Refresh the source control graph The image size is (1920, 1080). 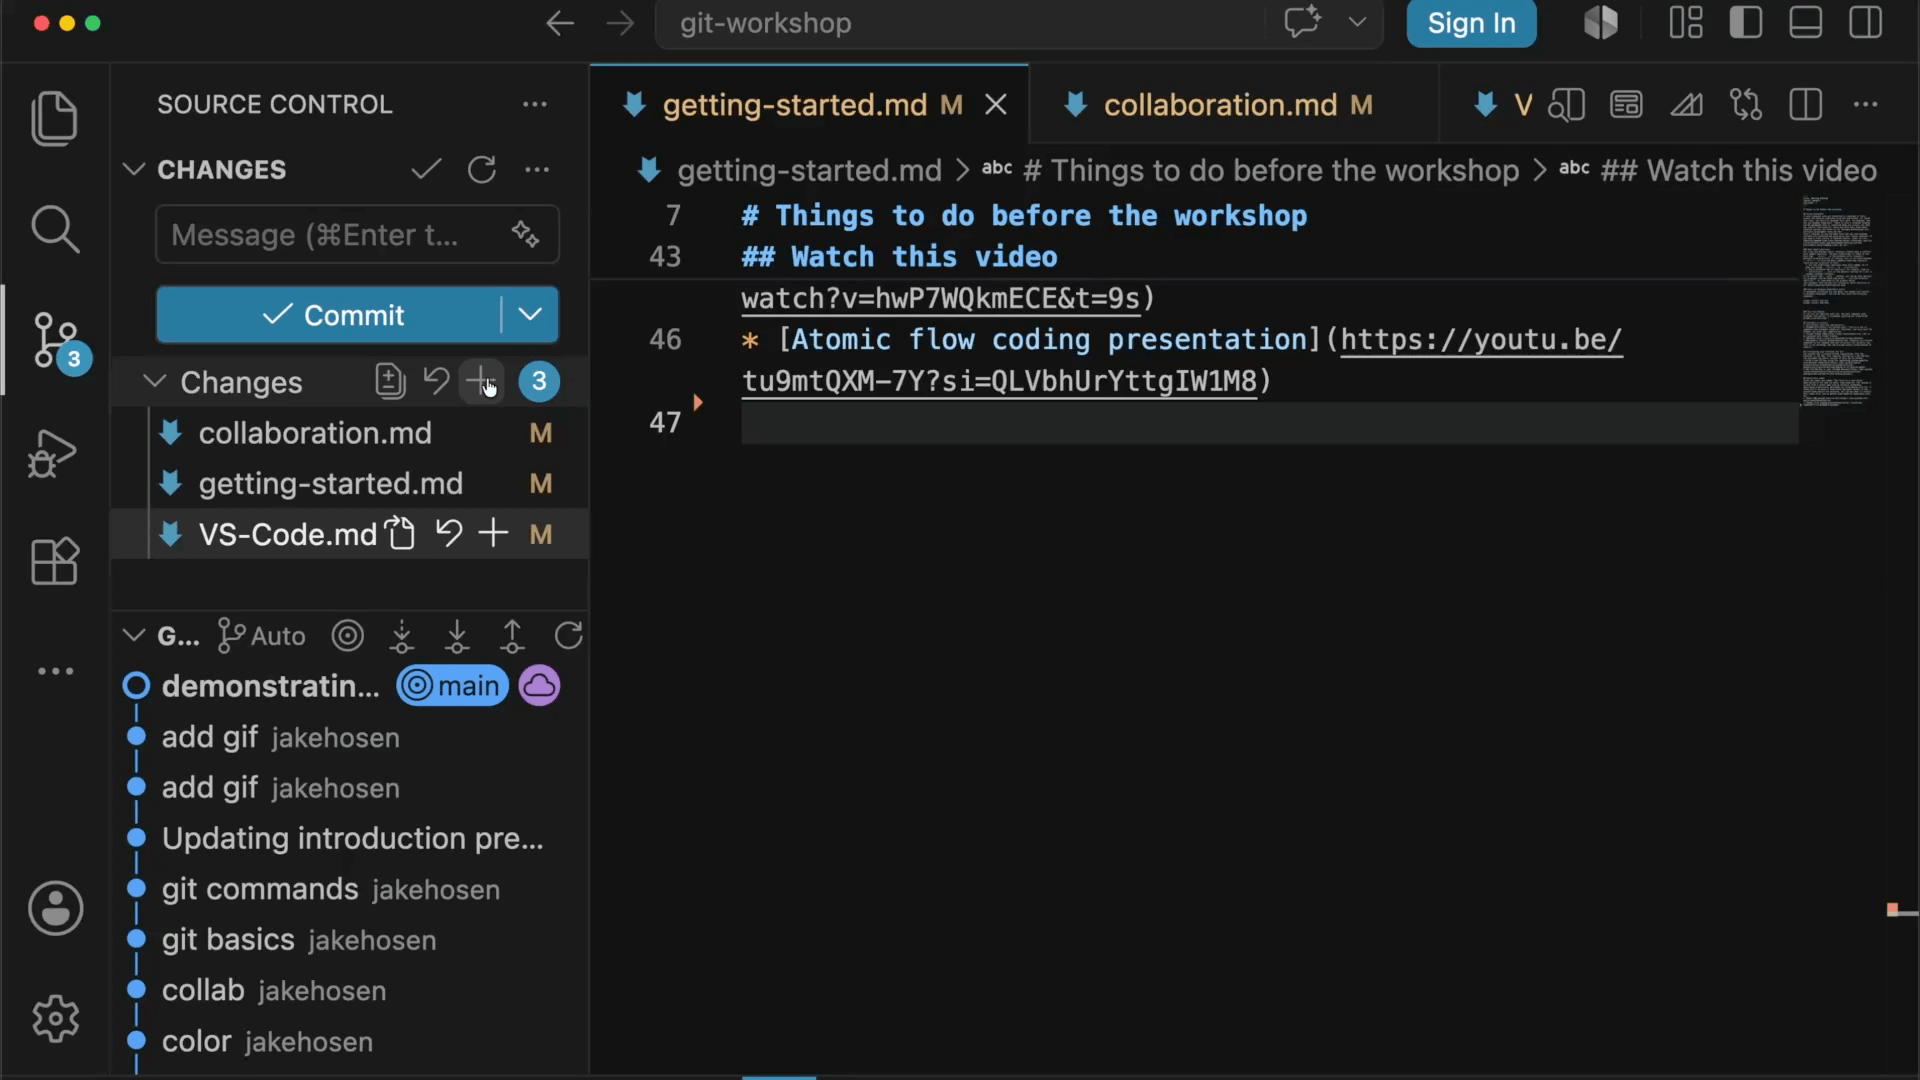(568, 635)
